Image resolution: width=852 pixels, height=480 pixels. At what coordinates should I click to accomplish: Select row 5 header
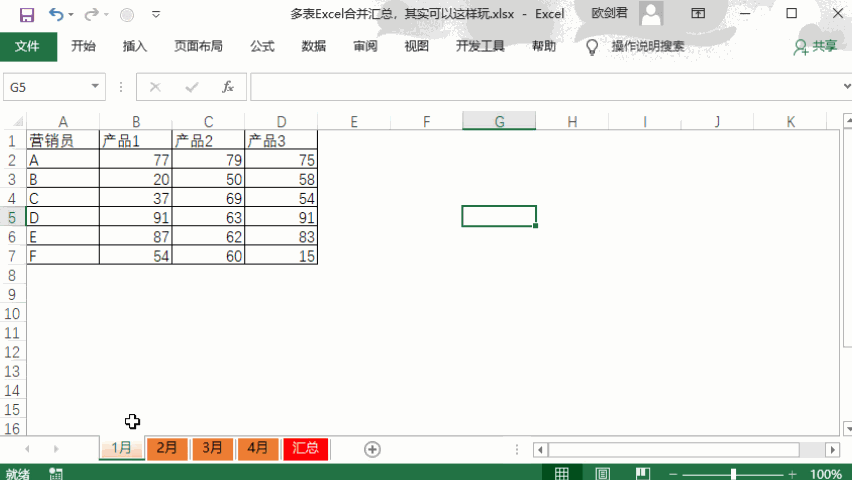pos(12,217)
